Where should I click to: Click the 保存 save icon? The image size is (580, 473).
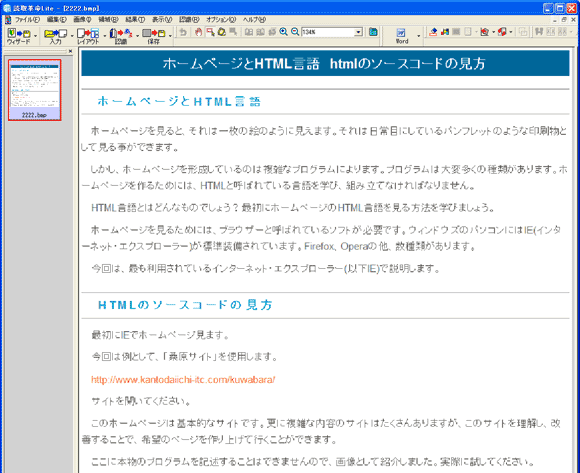pyautogui.click(x=154, y=36)
